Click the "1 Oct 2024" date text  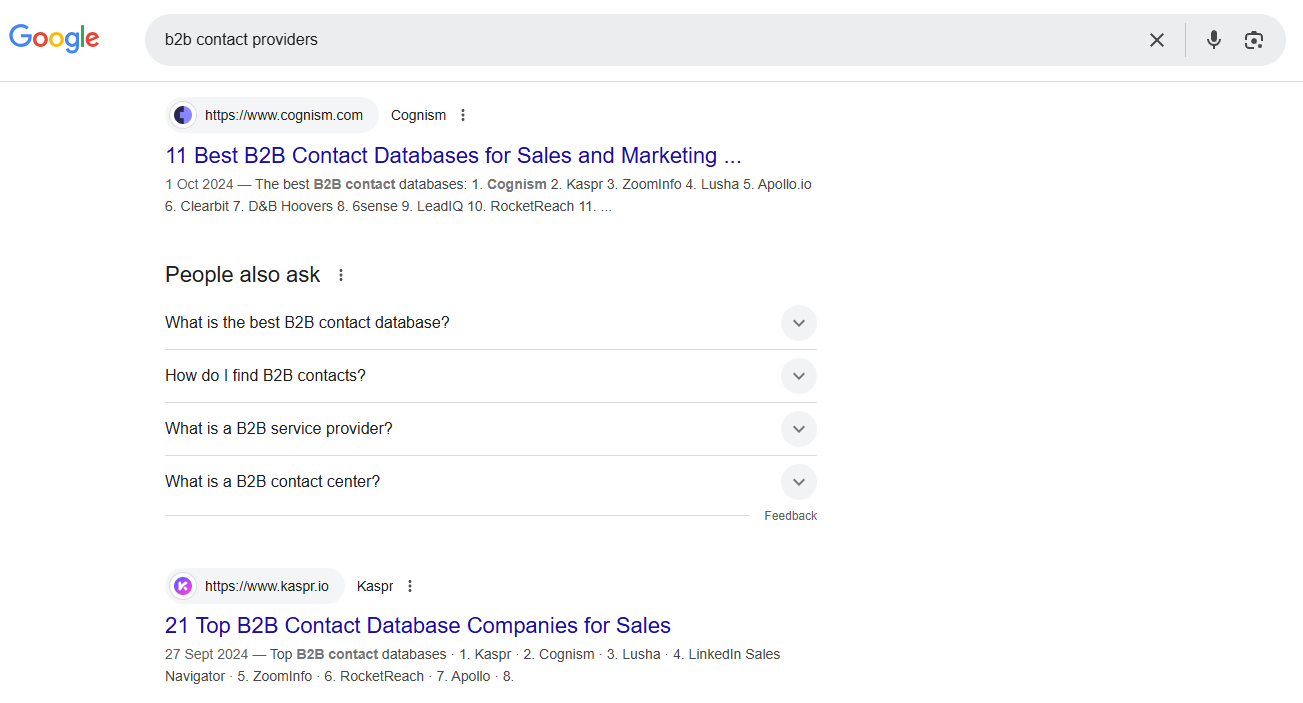[200, 185]
